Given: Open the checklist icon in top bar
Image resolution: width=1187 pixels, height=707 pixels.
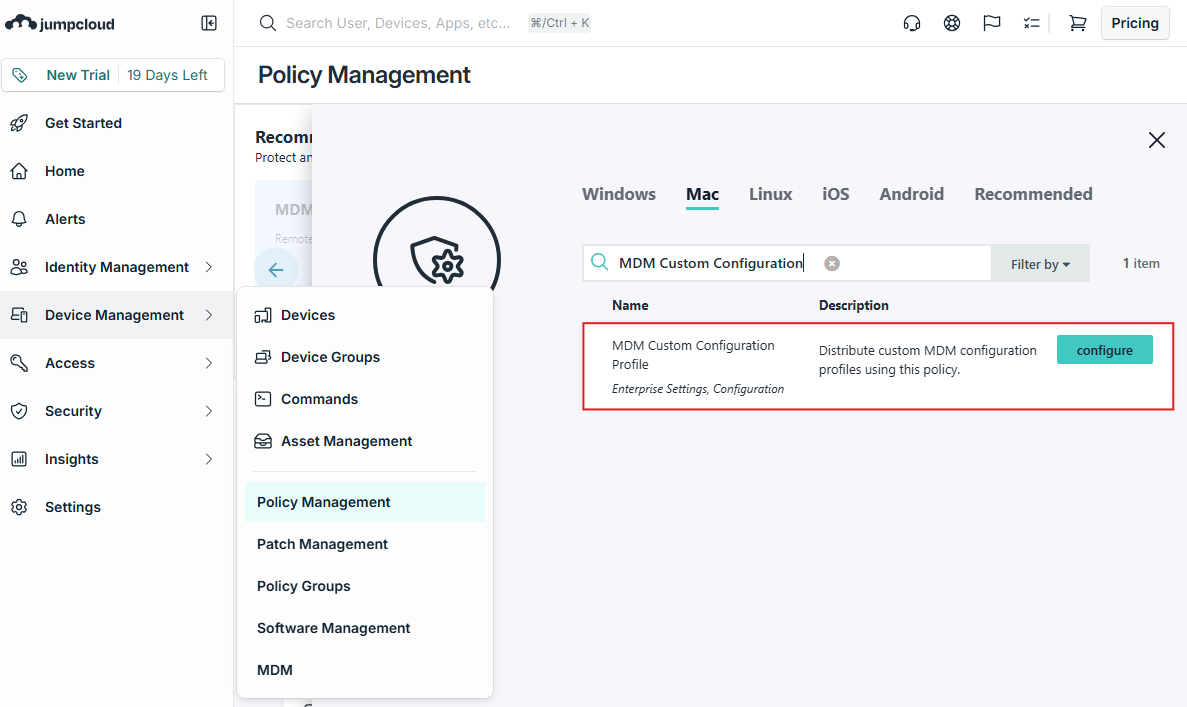Looking at the screenshot, I should tap(1032, 23).
